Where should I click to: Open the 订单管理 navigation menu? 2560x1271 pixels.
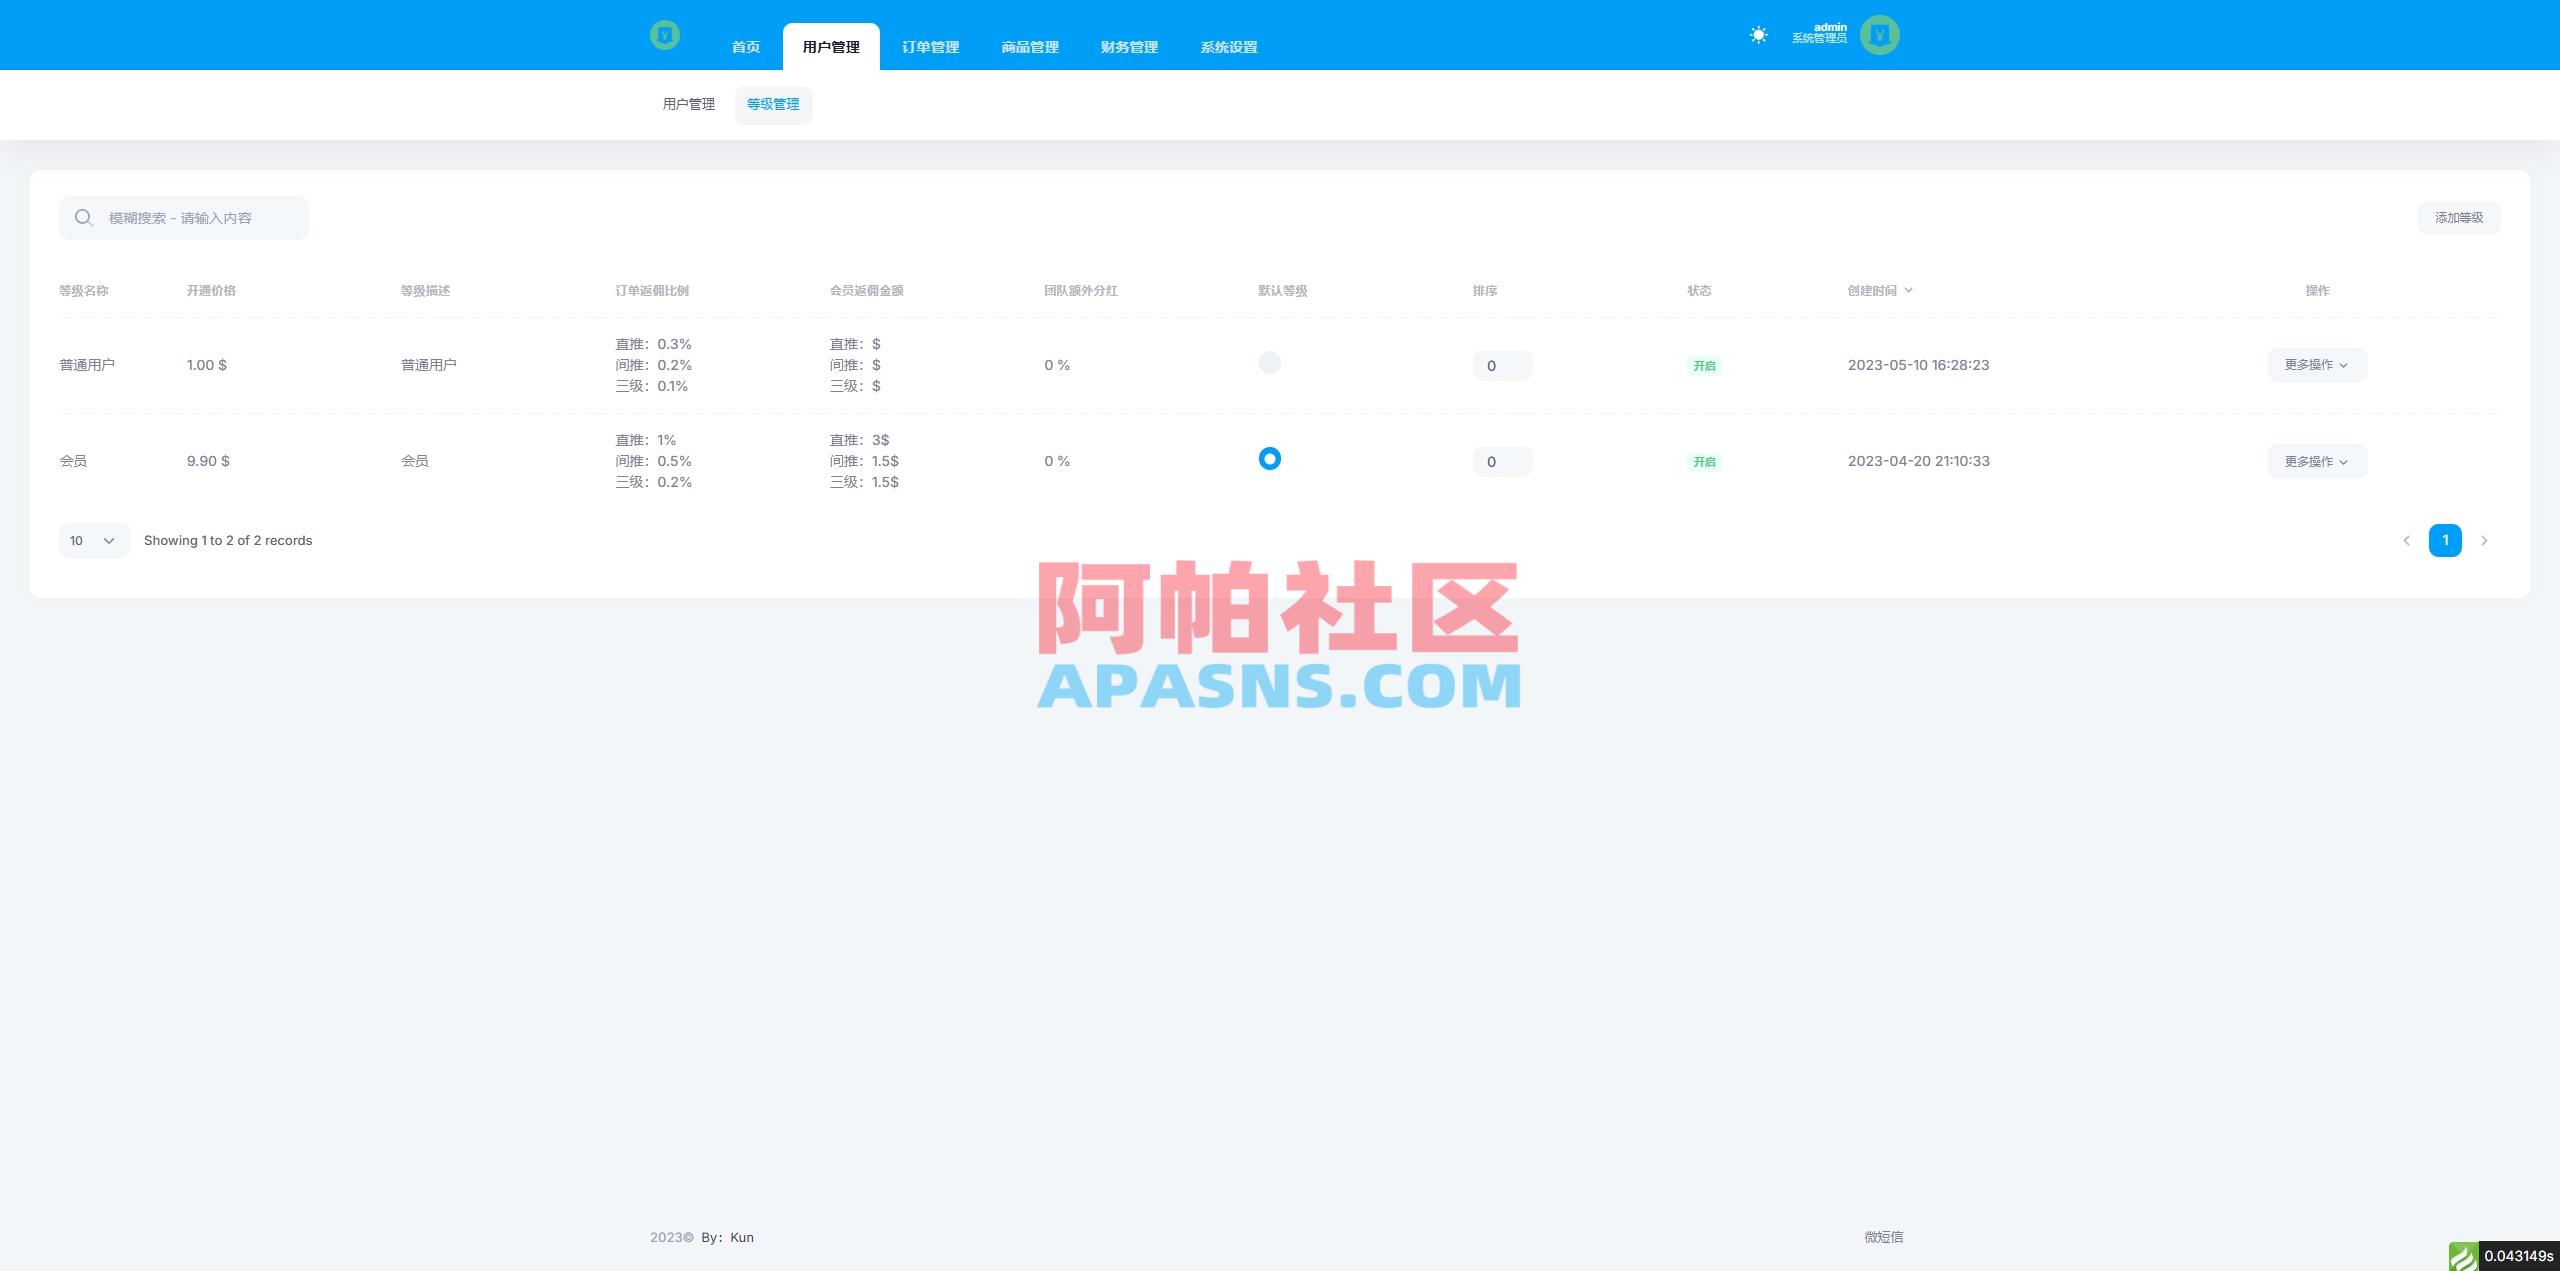(929, 46)
